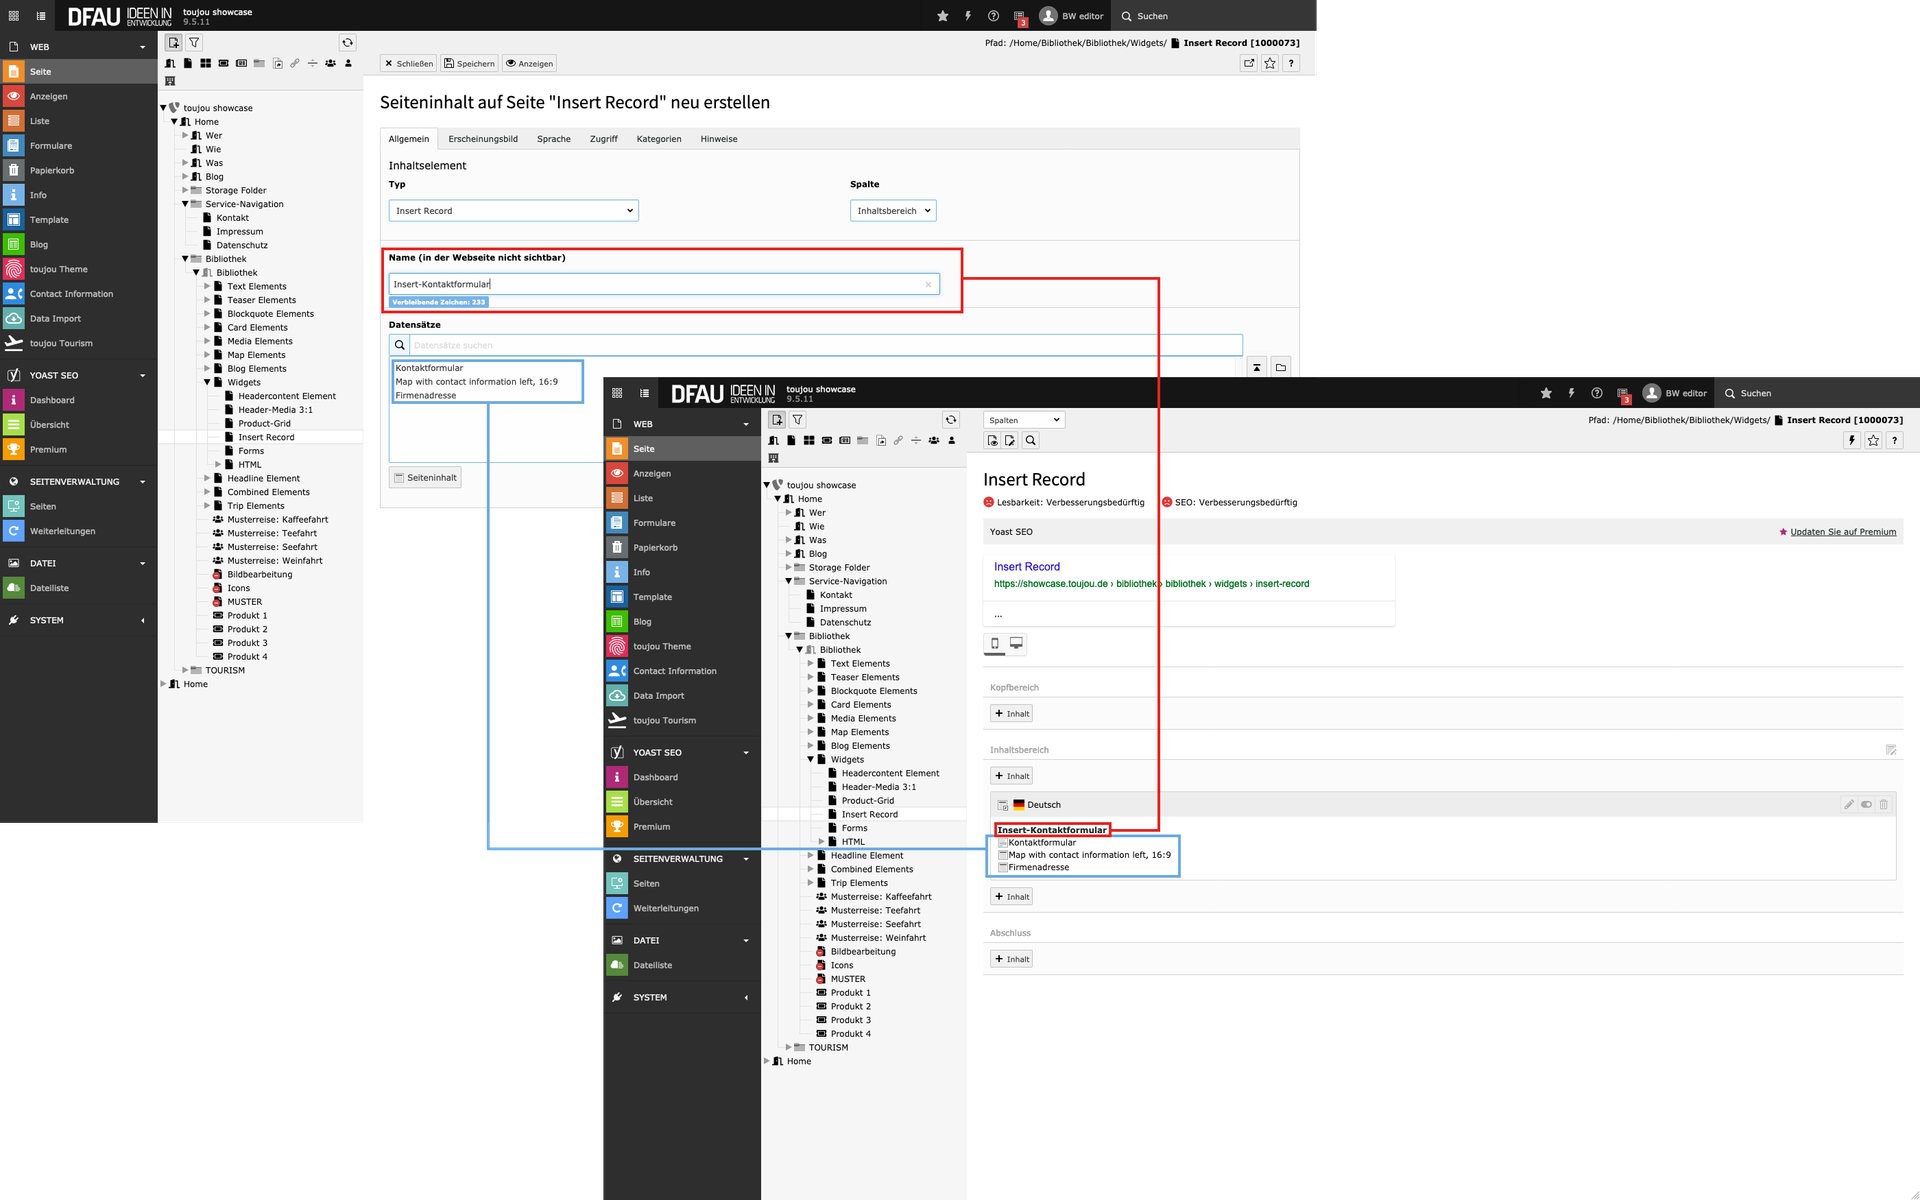1920x1200 pixels.
Task: Click the Papierkorb module icon in the left sidebar
Action: tap(14, 170)
